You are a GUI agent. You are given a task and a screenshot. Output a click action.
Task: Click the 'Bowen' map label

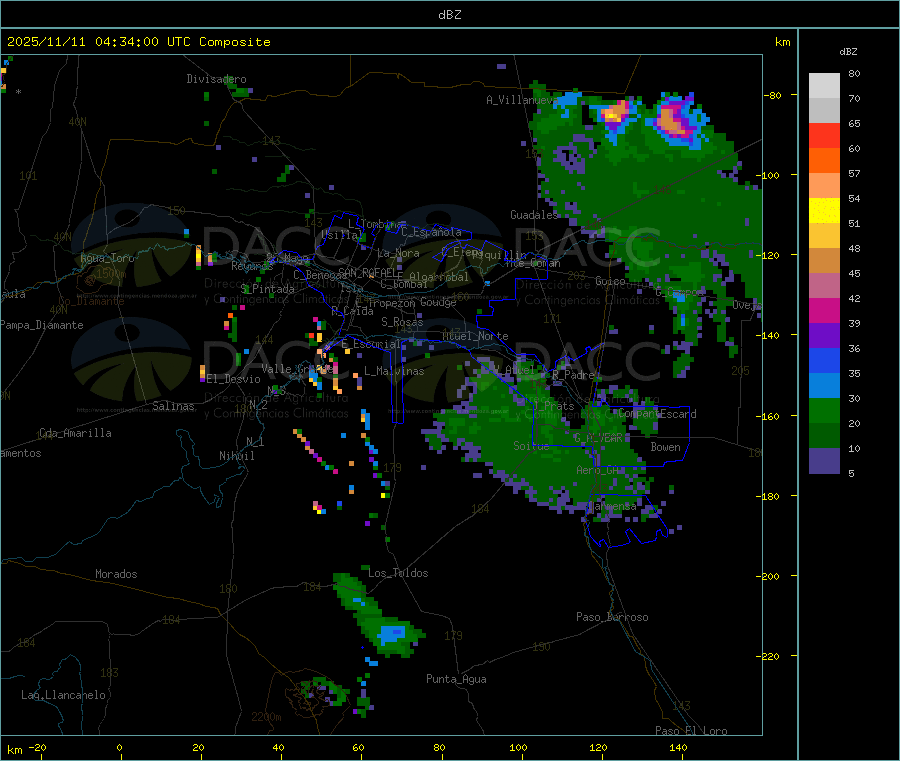pyautogui.click(x=665, y=448)
